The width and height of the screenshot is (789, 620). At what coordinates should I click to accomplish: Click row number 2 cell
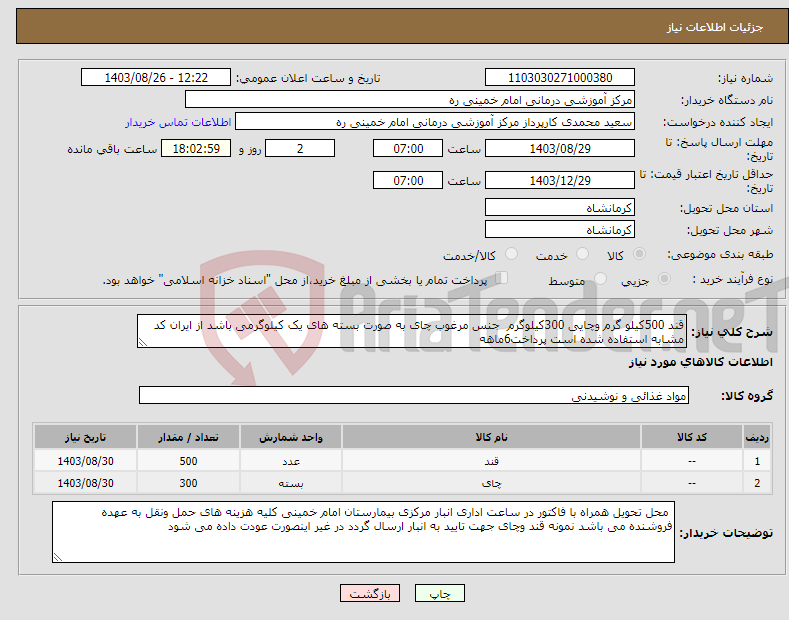[x=756, y=483]
